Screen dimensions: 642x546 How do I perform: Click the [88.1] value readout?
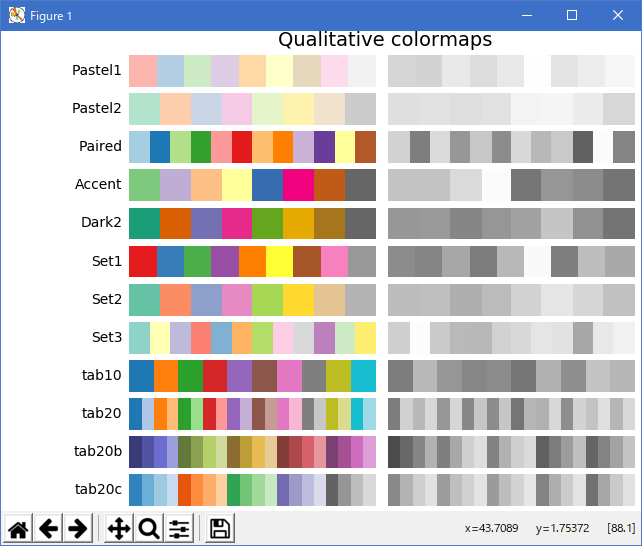[621, 528]
